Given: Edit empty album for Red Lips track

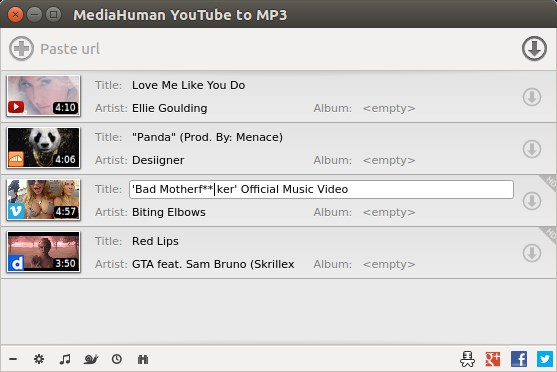Looking at the screenshot, I should [389, 264].
